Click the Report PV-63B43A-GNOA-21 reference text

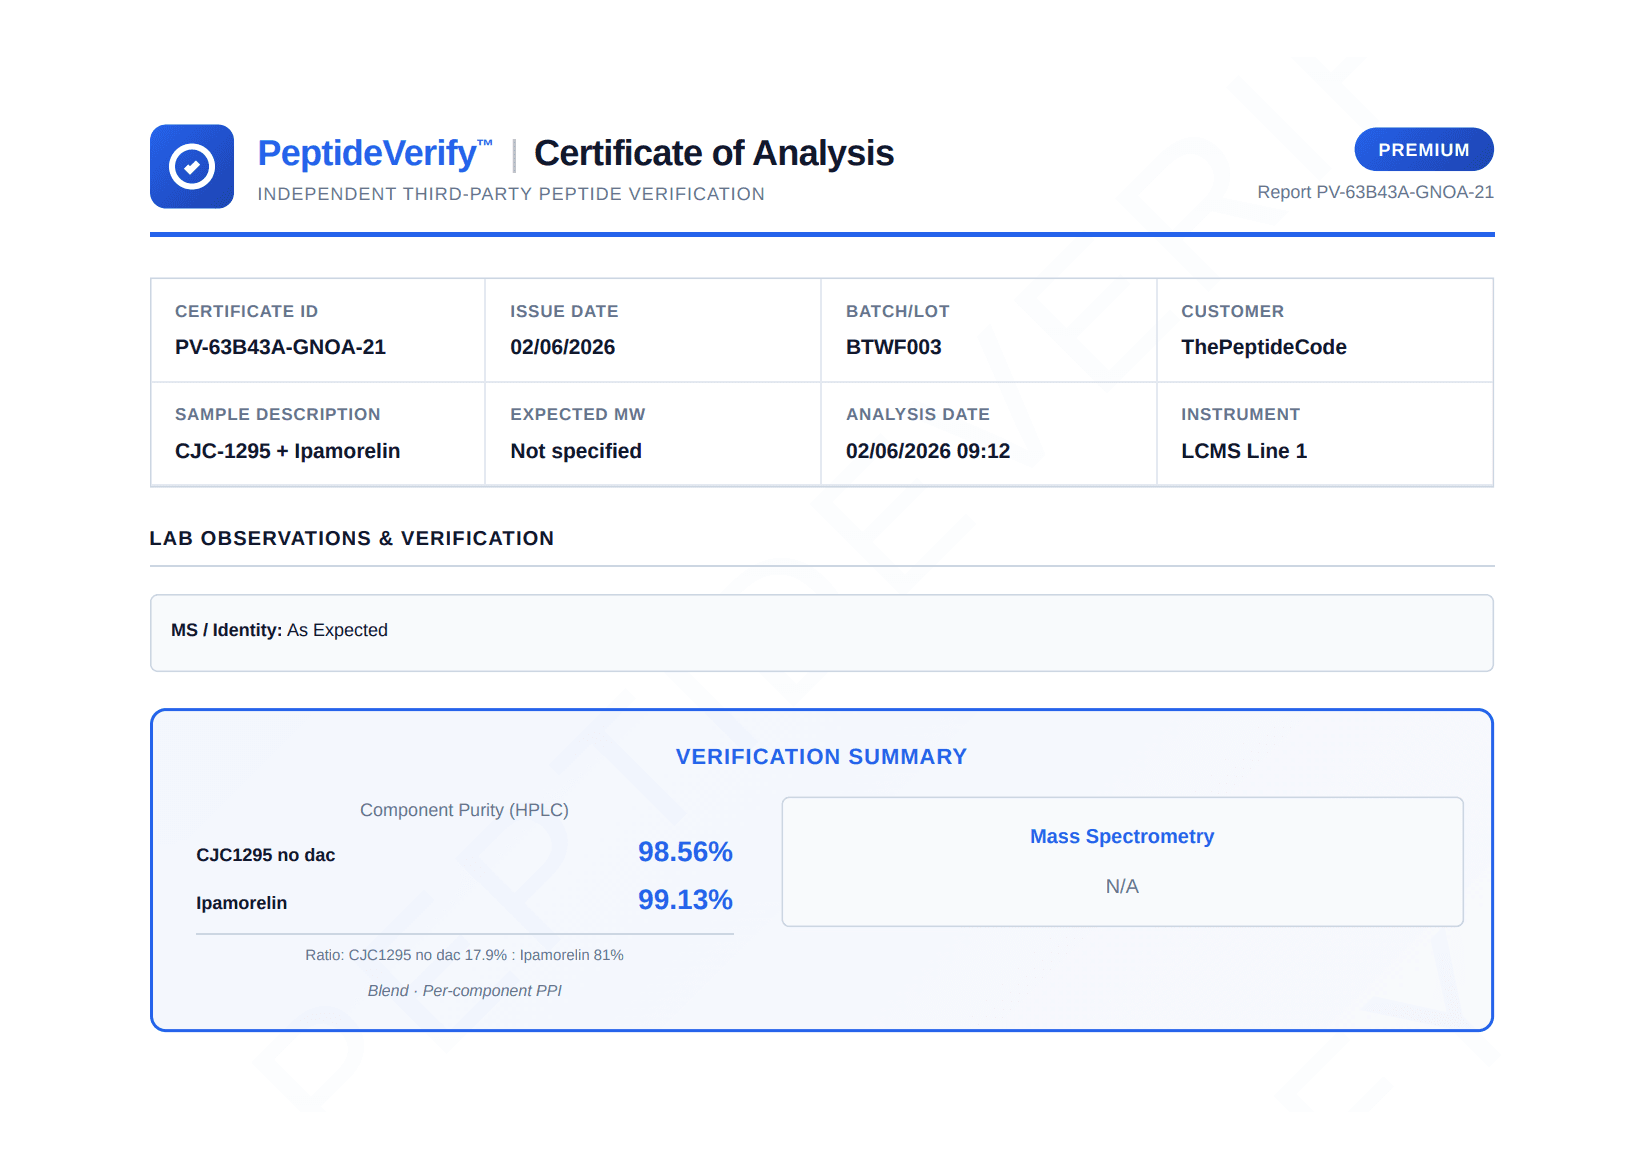[1375, 192]
